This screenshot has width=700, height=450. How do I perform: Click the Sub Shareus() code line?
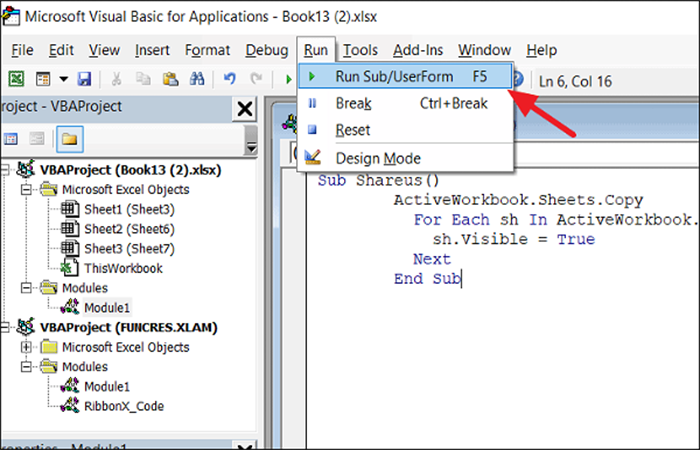379,180
